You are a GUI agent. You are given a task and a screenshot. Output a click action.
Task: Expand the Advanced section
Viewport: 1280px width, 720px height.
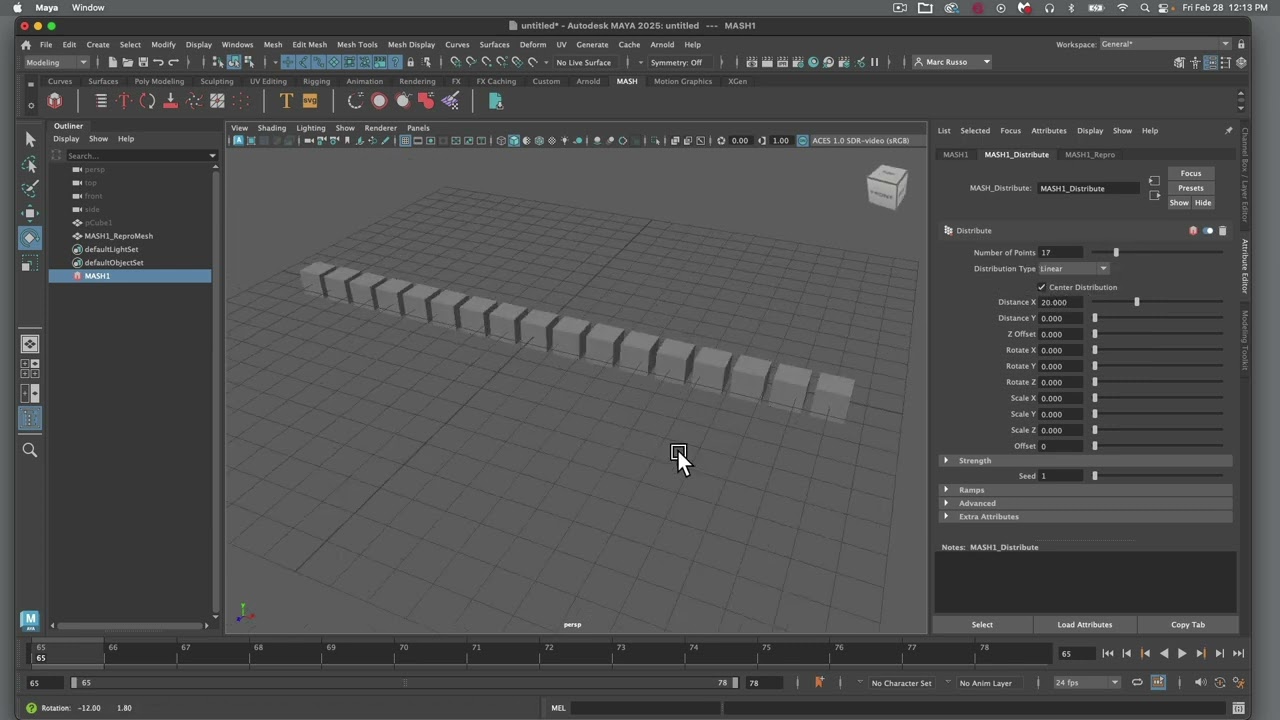point(1085,503)
